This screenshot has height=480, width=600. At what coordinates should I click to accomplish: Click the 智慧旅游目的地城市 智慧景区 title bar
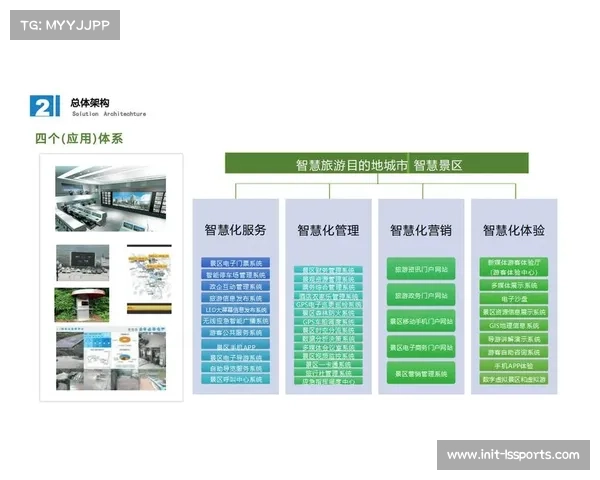pyautogui.click(x=377, y=163)
